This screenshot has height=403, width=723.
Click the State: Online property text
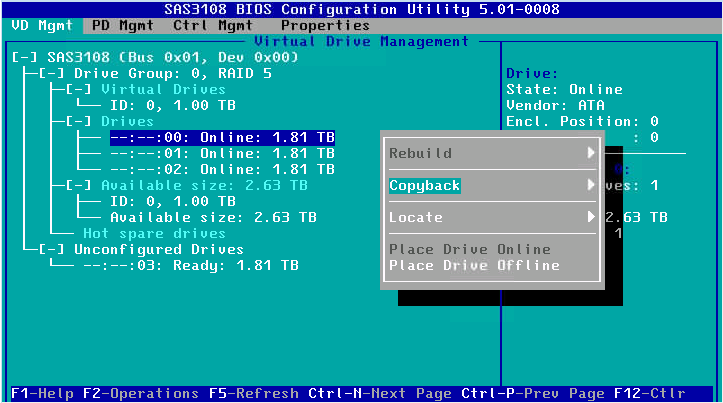coord(564,89)
